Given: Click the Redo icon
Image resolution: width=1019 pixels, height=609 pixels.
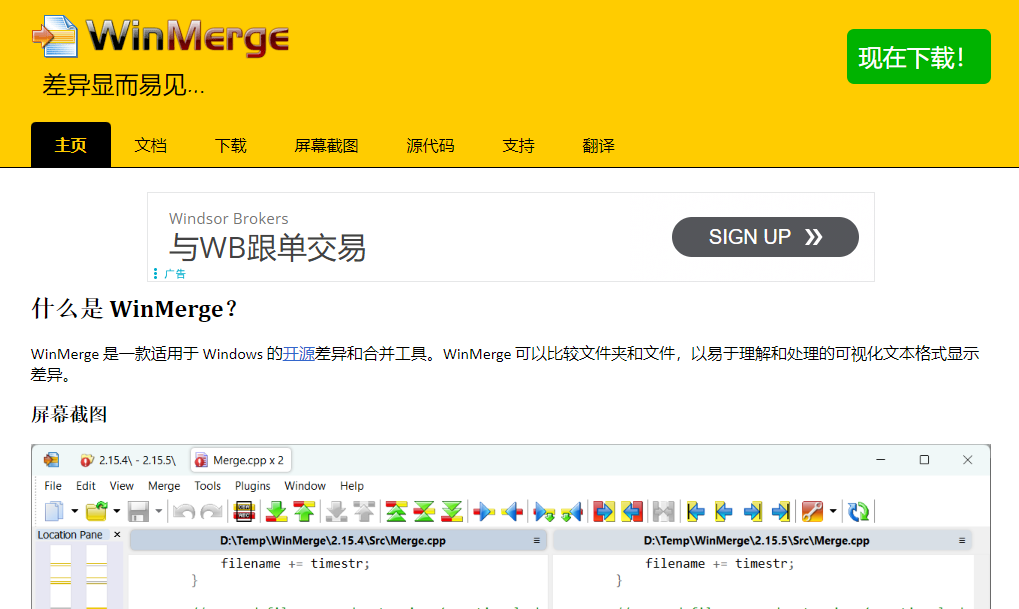Looking at the screenshot, I should point(211,511).
